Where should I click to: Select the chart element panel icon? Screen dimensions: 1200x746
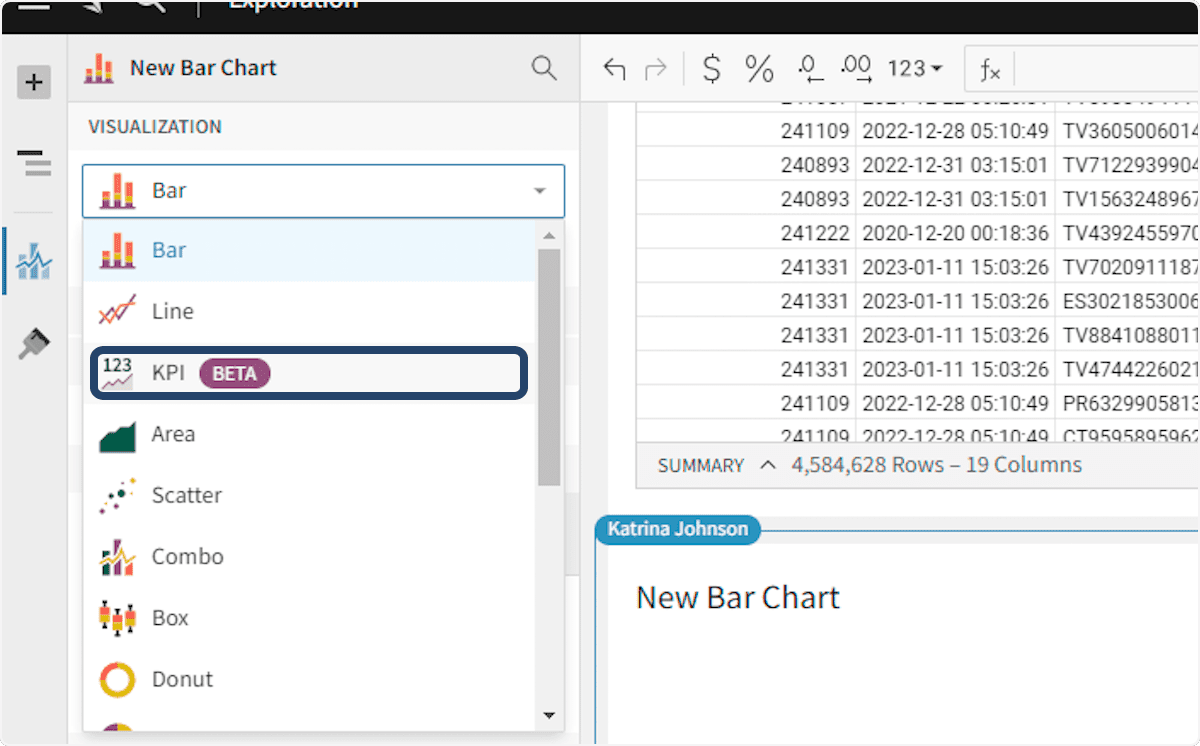click(34, 262)
